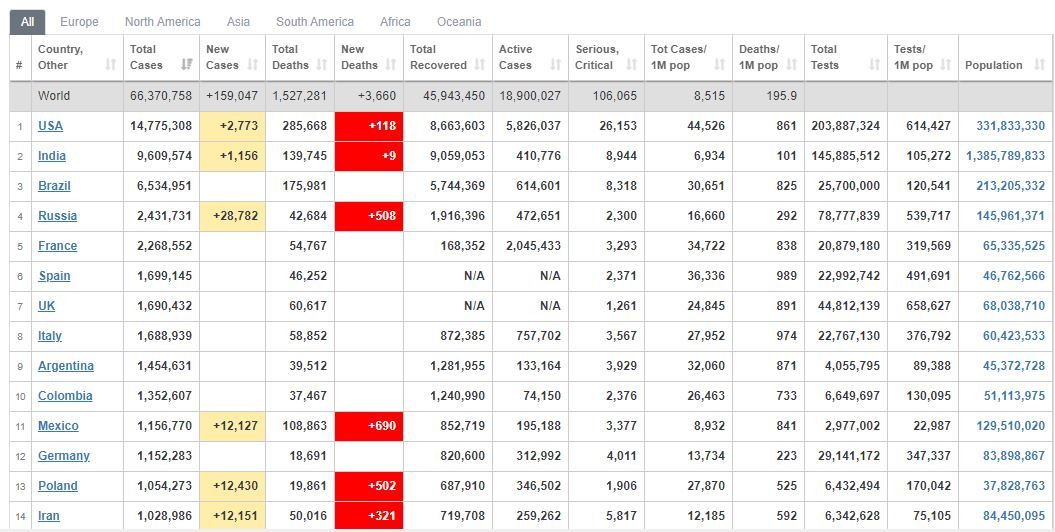Open the Oceania region tab
Image resolution: width=1055 pixels, height=532 pixels.
(x=459, y=22)
